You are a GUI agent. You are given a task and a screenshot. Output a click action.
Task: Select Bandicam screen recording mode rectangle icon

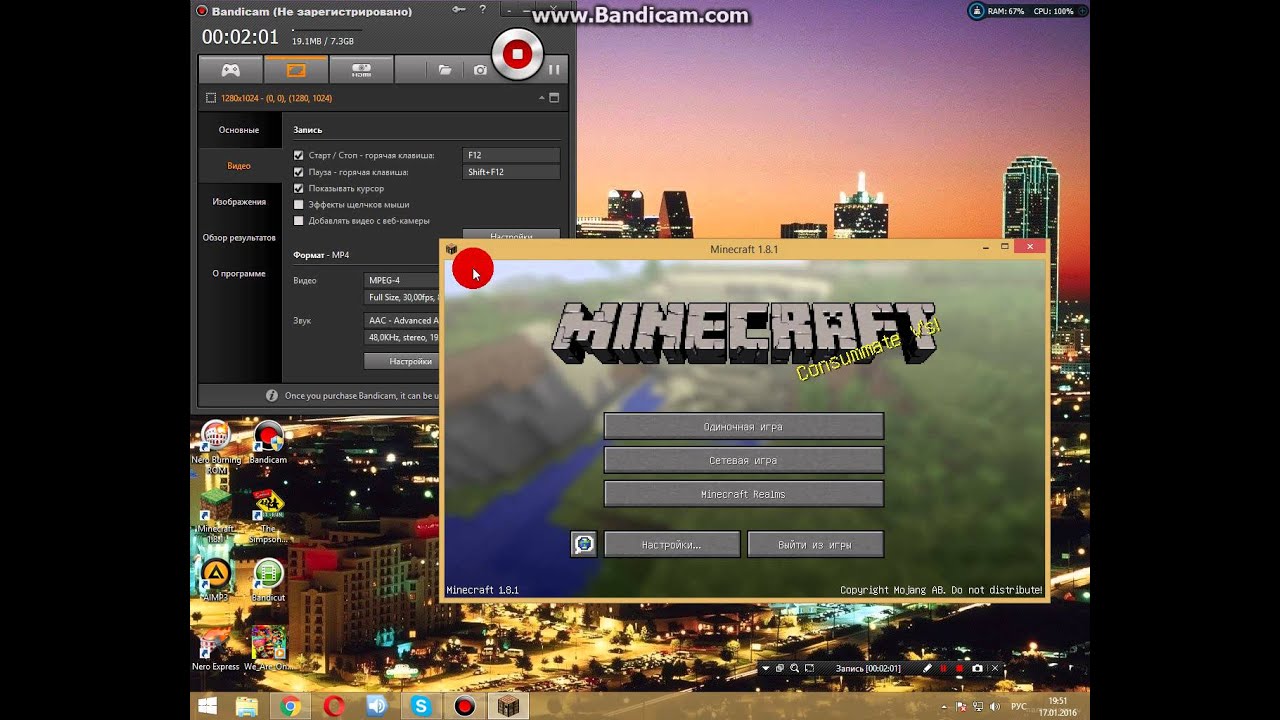(x=295, y=70)
